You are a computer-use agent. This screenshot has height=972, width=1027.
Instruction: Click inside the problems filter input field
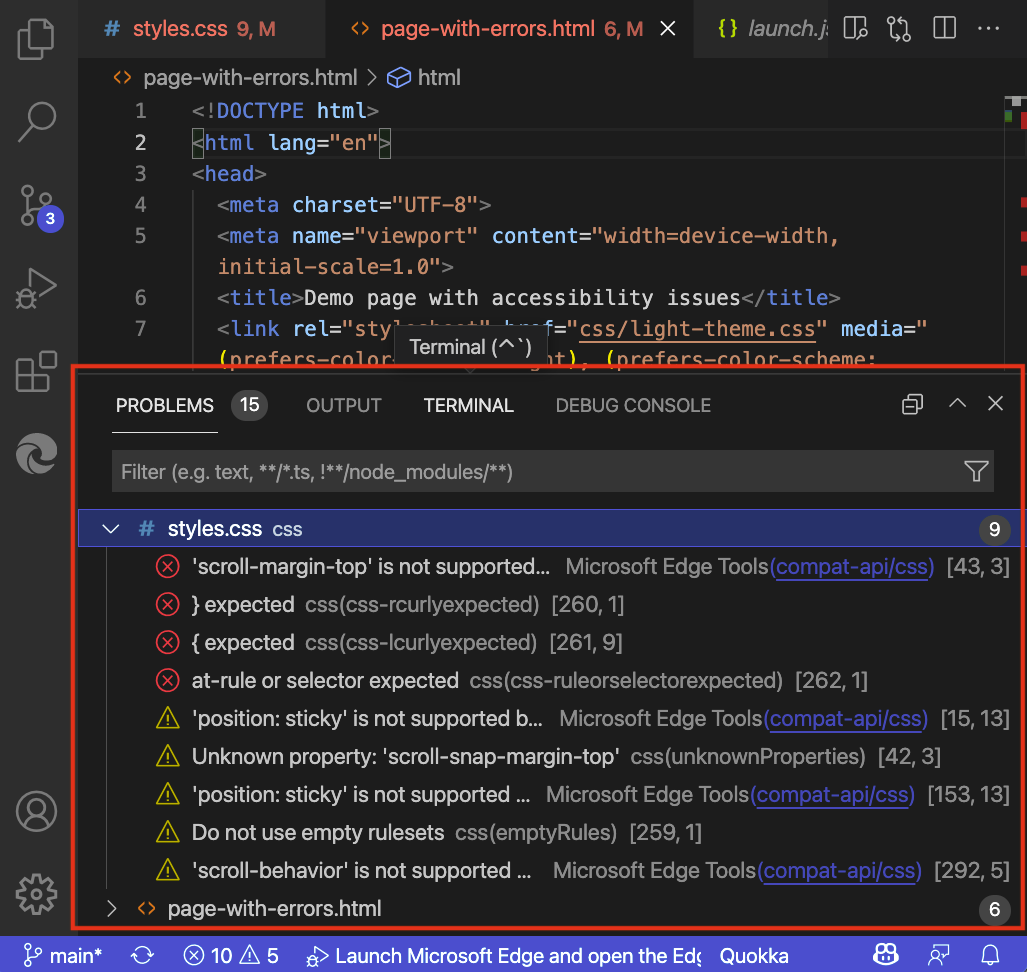pos(400,470)
